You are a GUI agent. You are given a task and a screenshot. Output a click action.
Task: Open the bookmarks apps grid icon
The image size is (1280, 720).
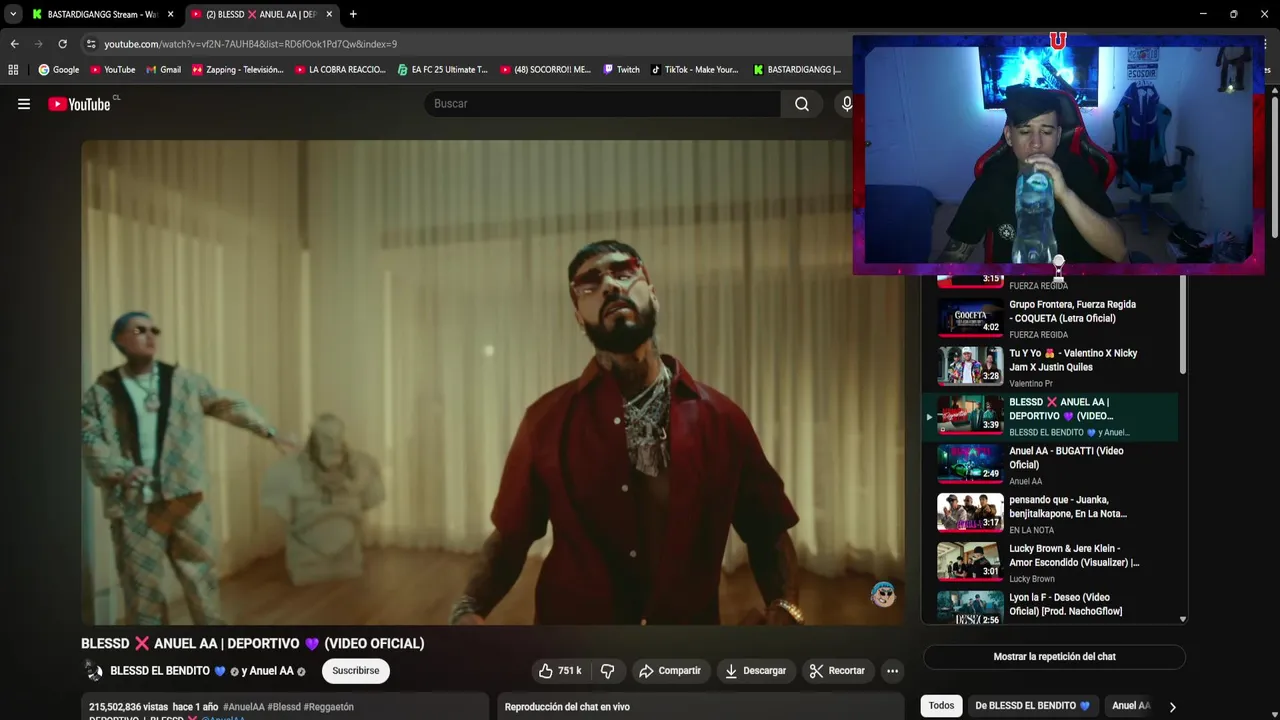(x=13, y=70)
